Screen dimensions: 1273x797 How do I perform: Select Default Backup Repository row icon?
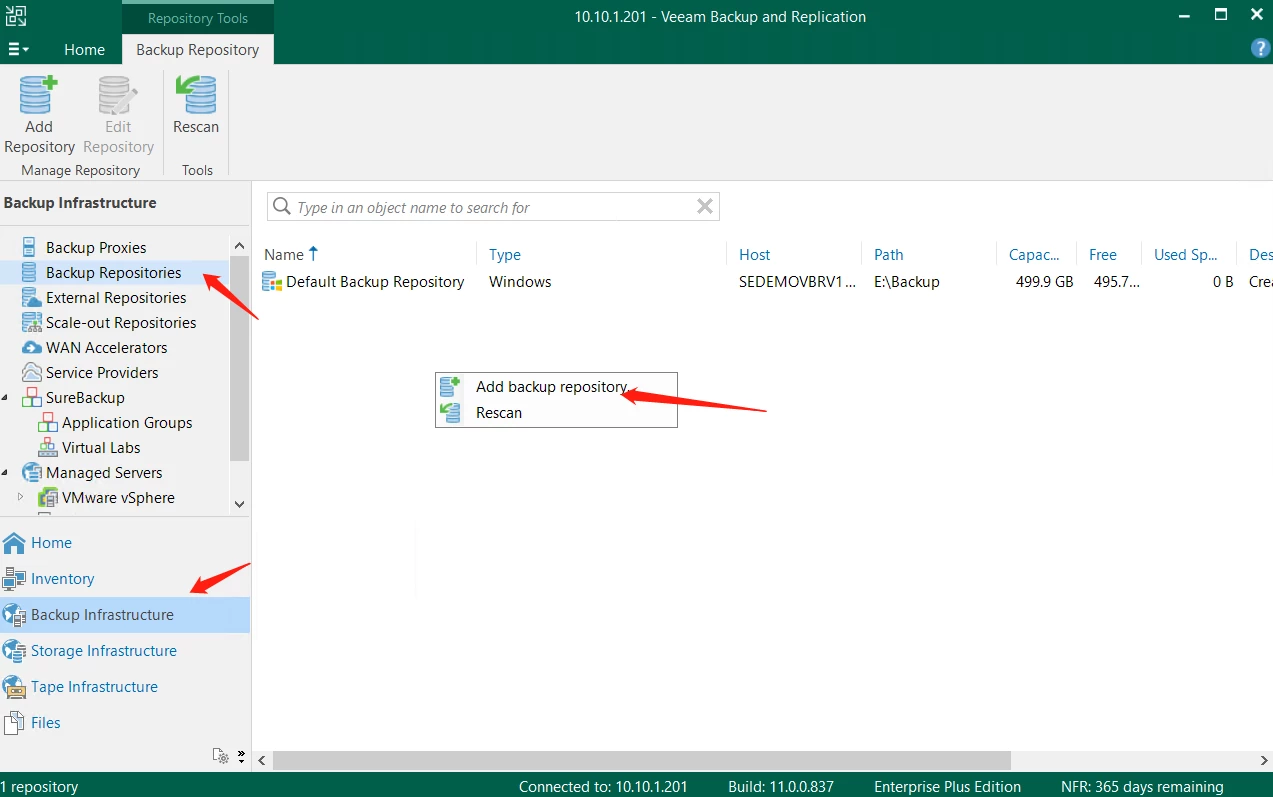[272, 282]
